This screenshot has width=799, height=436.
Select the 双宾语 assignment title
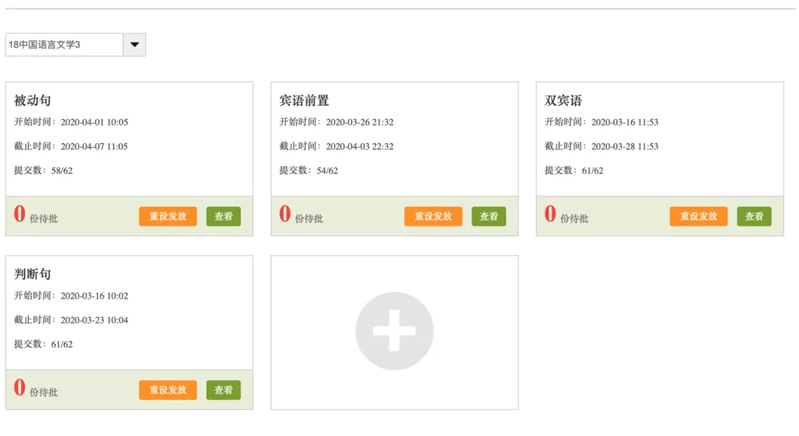pos(563,100)
